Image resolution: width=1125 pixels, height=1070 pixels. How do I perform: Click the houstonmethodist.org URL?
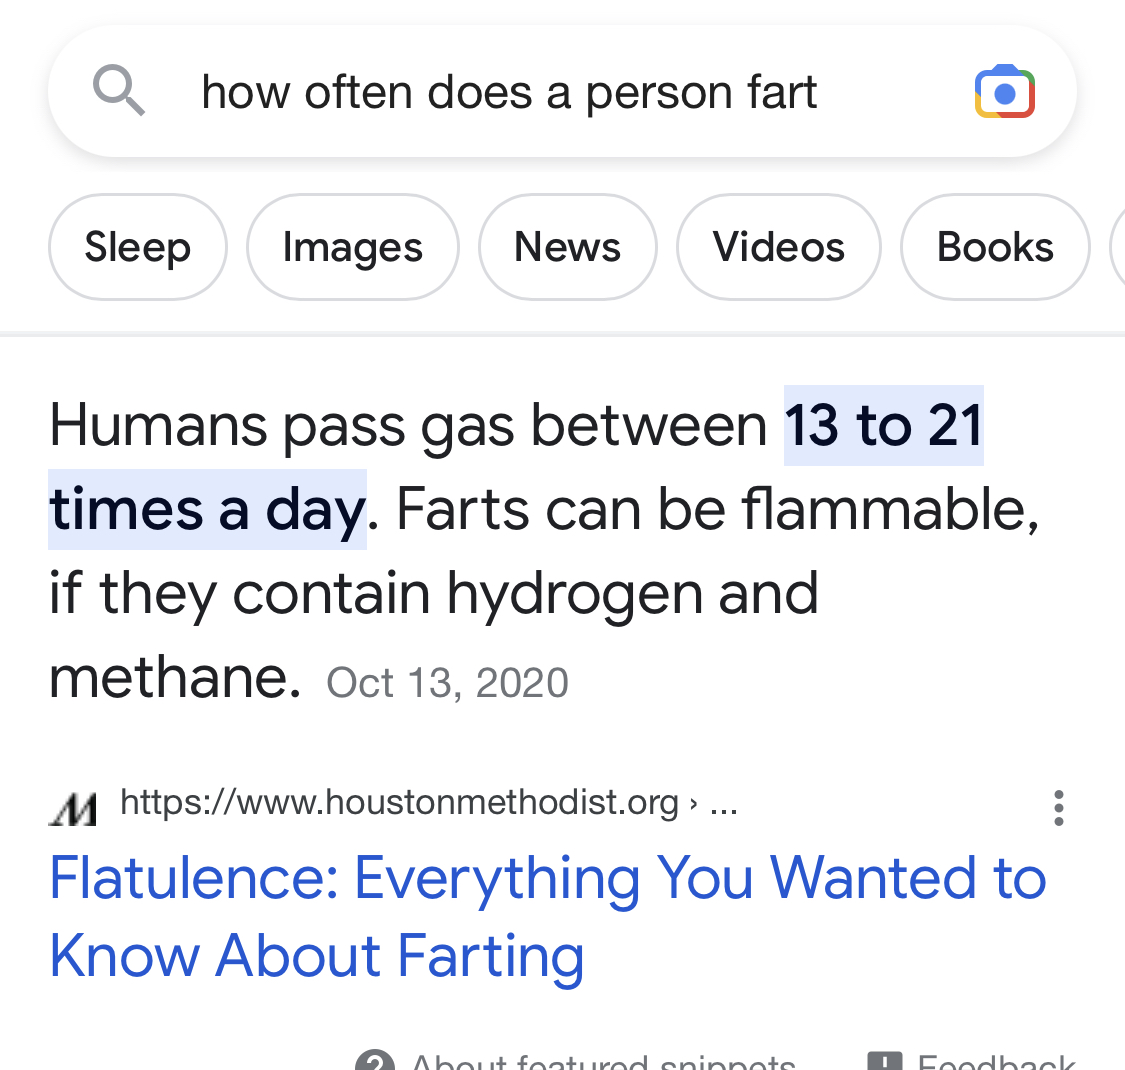pyautogui.click(x=399, y=802)
